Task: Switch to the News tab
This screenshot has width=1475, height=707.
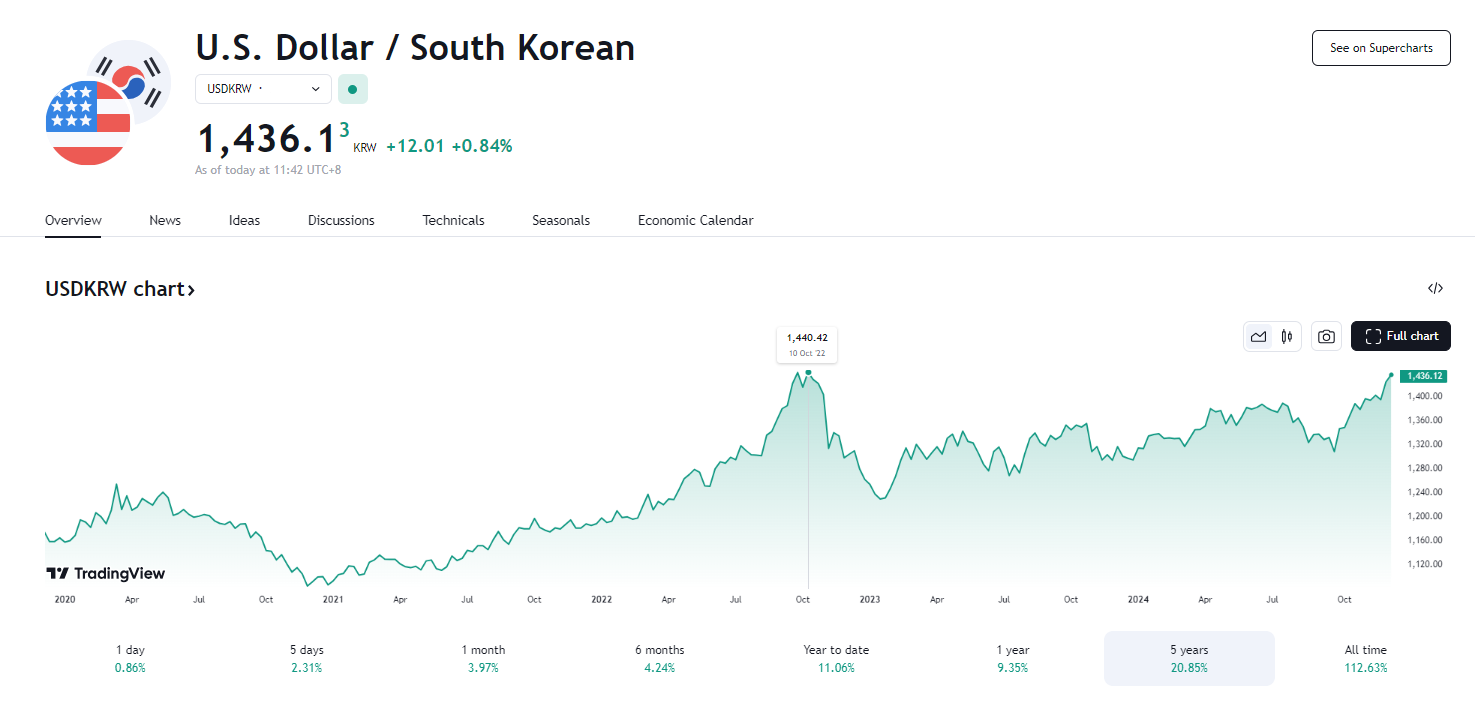Action: 165,220
